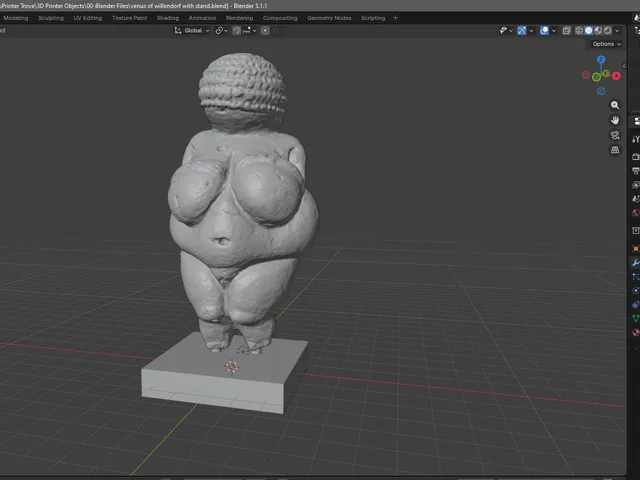
Task: Open the gizmo settings dropdown arrow
Action: tap(531, 31)
